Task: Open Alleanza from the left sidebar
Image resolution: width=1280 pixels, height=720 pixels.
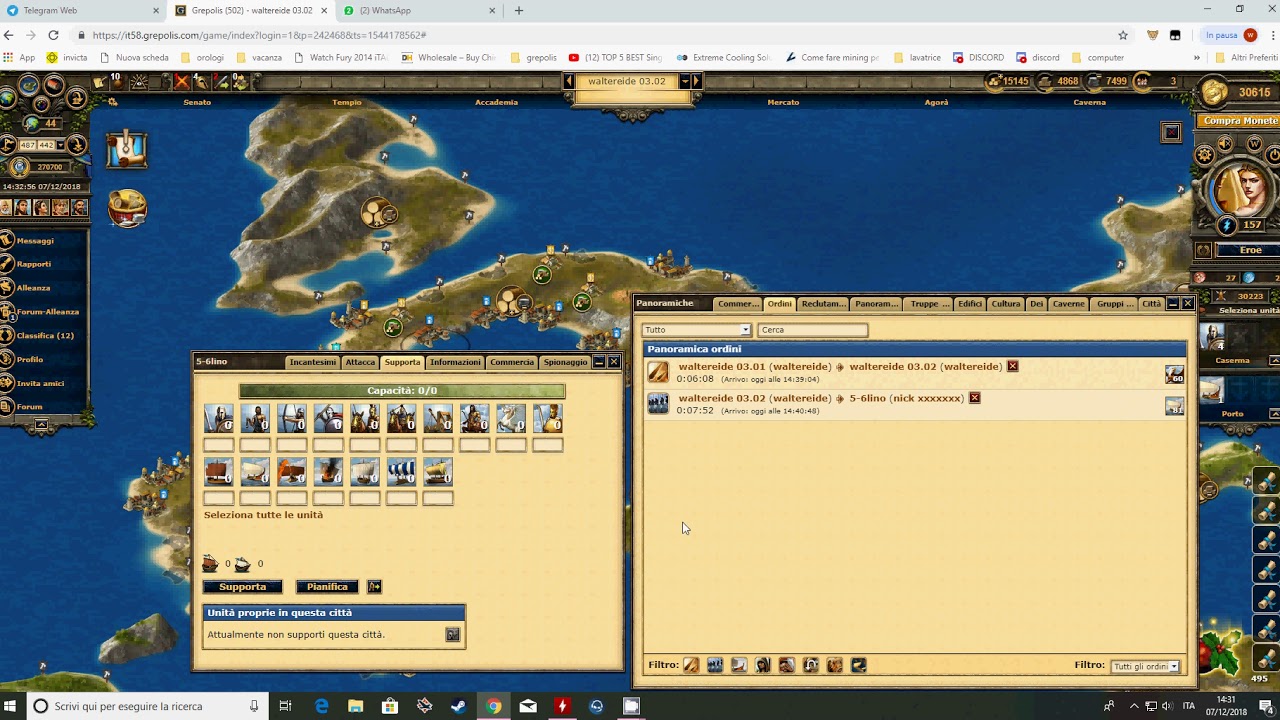Action: 33,288
